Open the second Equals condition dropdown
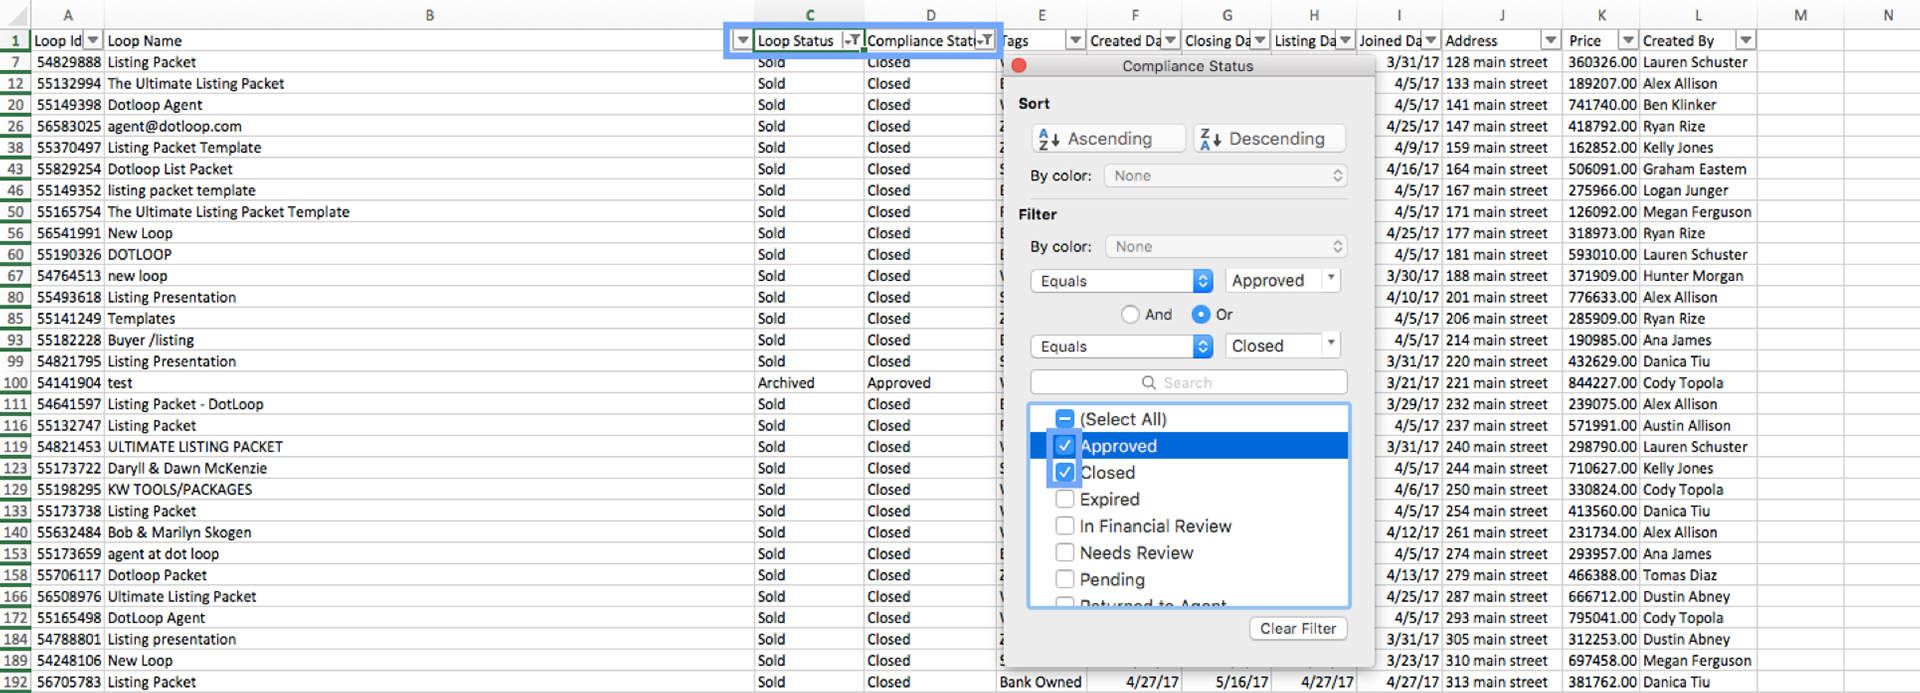Screen dimensions: 1920x693 (x=1122, y=347)
